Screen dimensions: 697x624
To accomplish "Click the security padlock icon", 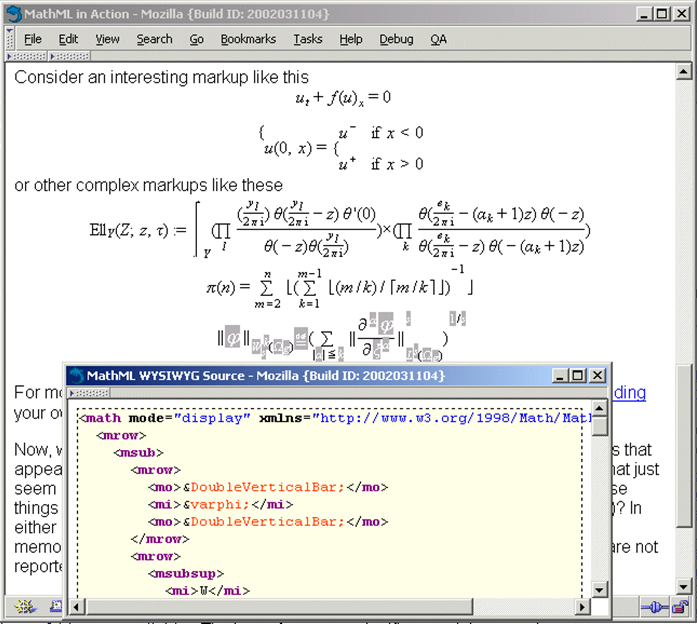I will pos(680,607).
